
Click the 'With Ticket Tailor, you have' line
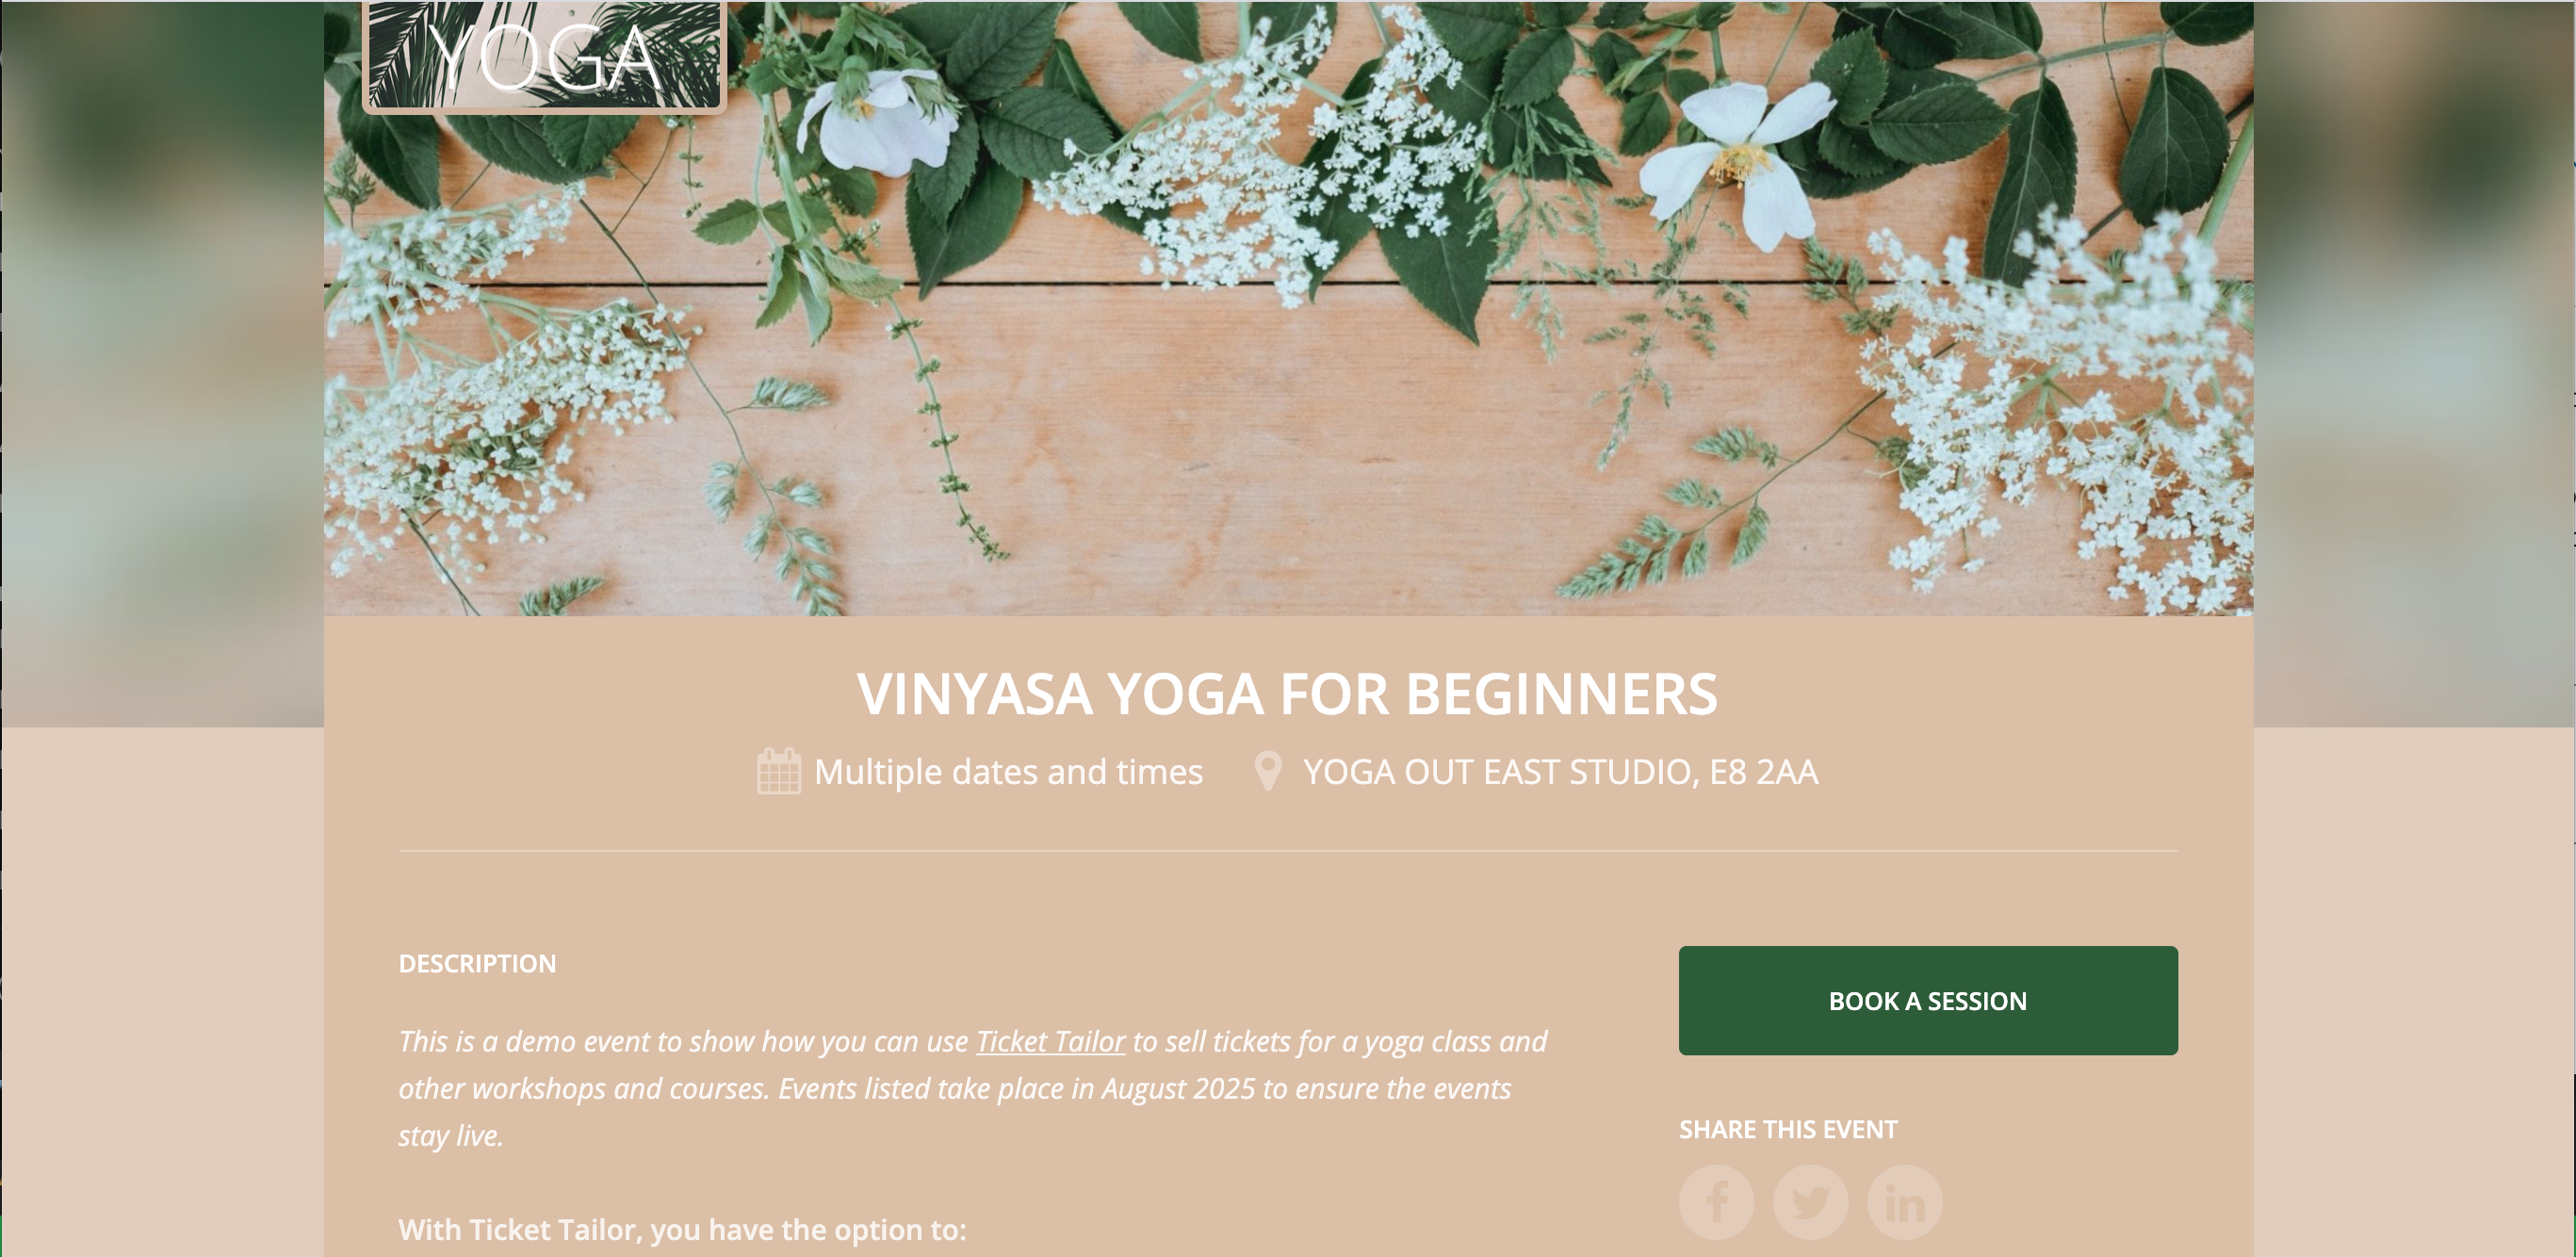[683, 1230]
